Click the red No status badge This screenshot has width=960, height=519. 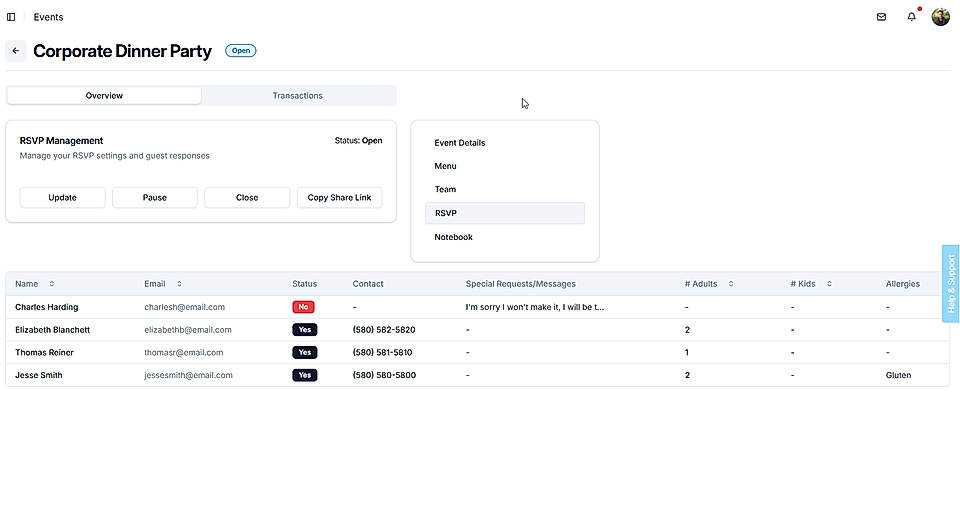pos(303,307)
